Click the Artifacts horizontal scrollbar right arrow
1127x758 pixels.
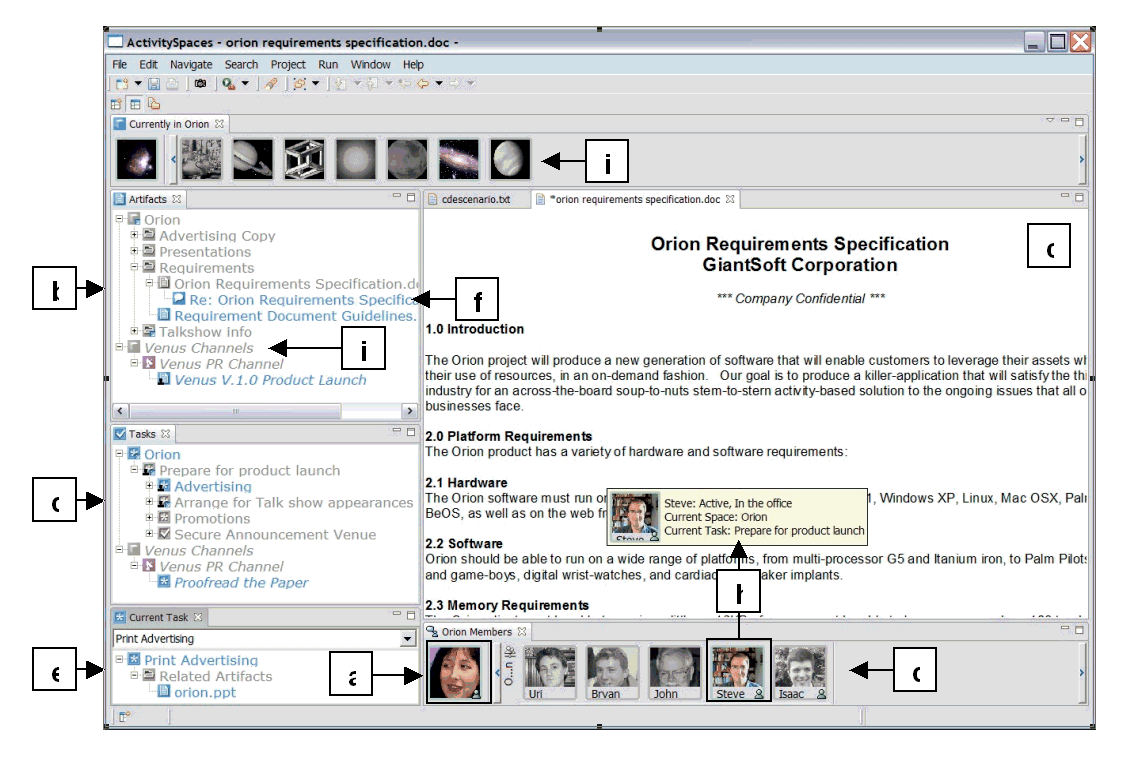(408, 411)
